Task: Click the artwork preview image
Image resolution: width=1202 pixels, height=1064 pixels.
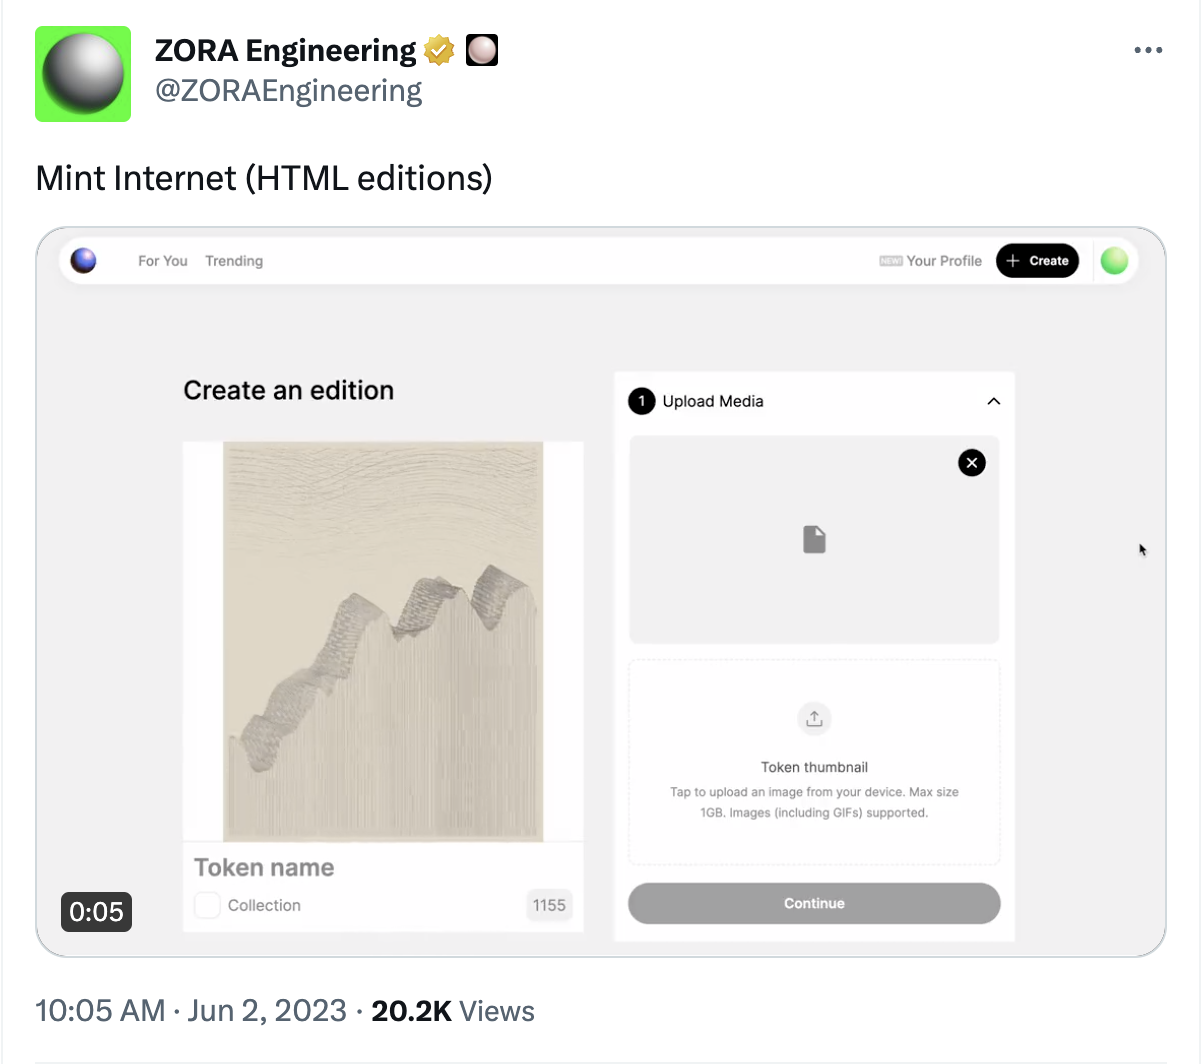Action: click(x=383, y=641)
